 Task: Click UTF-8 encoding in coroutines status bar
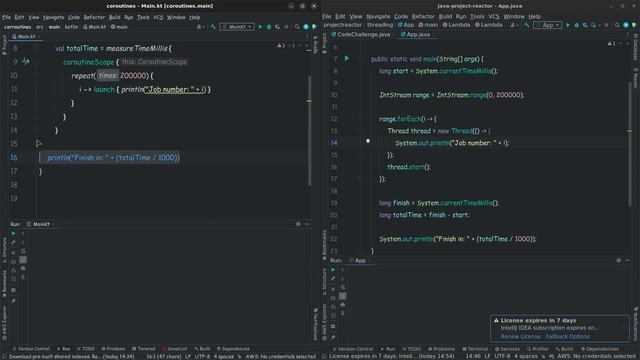click(202, 357)
